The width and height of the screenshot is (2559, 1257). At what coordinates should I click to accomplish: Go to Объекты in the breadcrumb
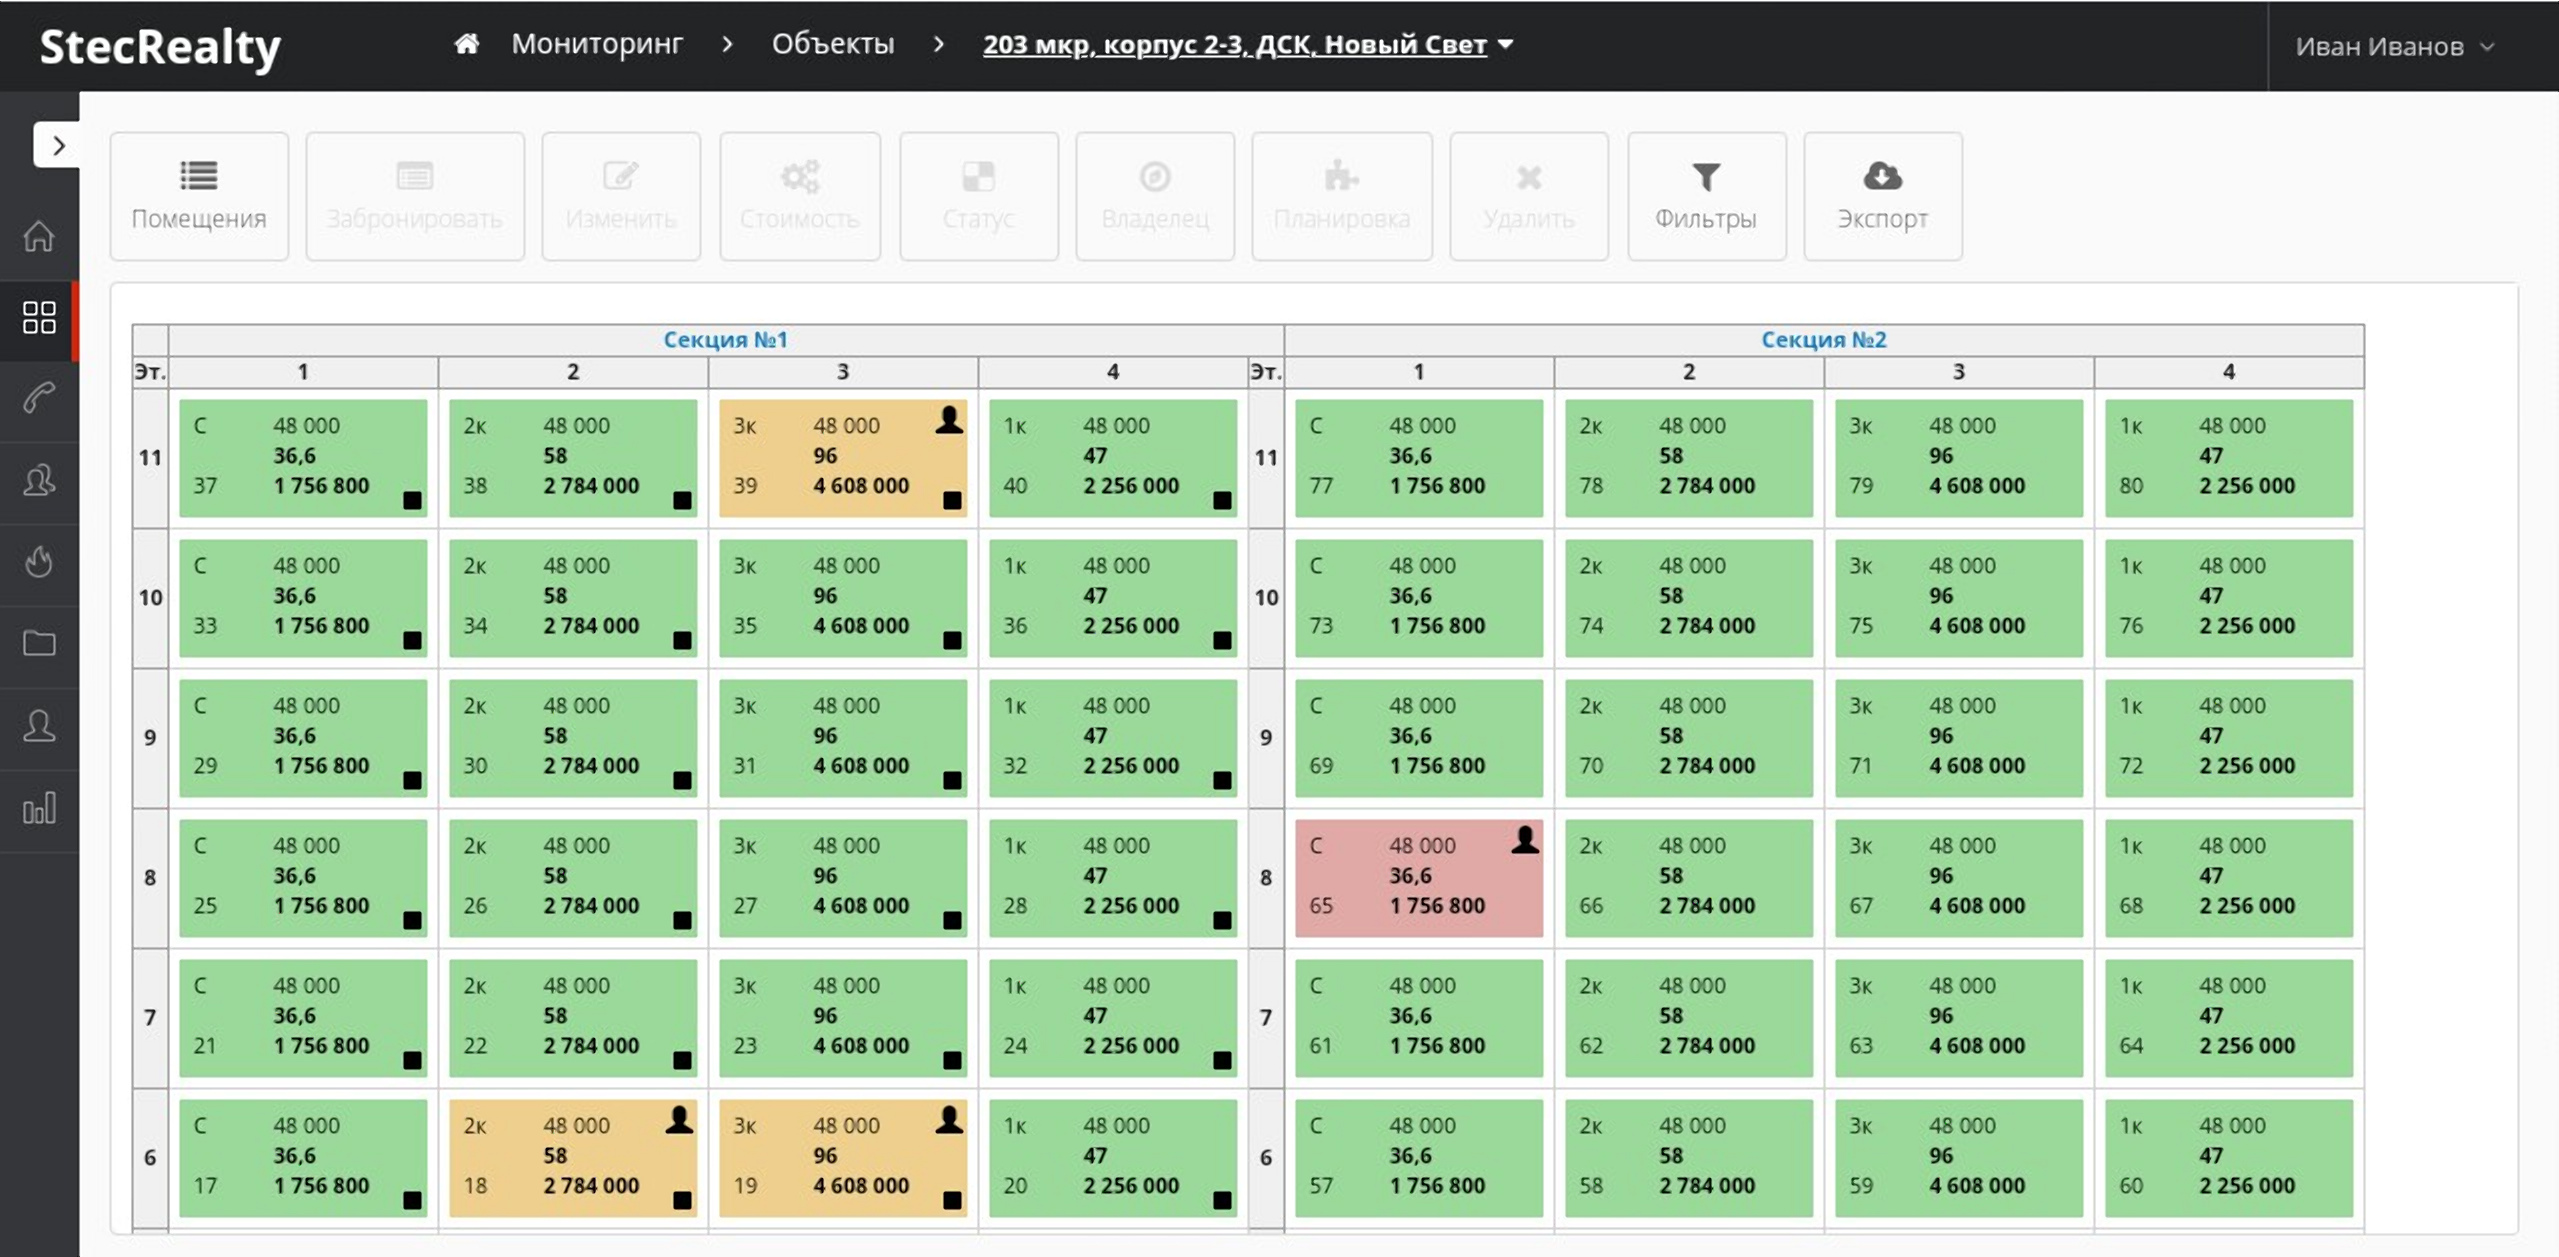(832, 44)
